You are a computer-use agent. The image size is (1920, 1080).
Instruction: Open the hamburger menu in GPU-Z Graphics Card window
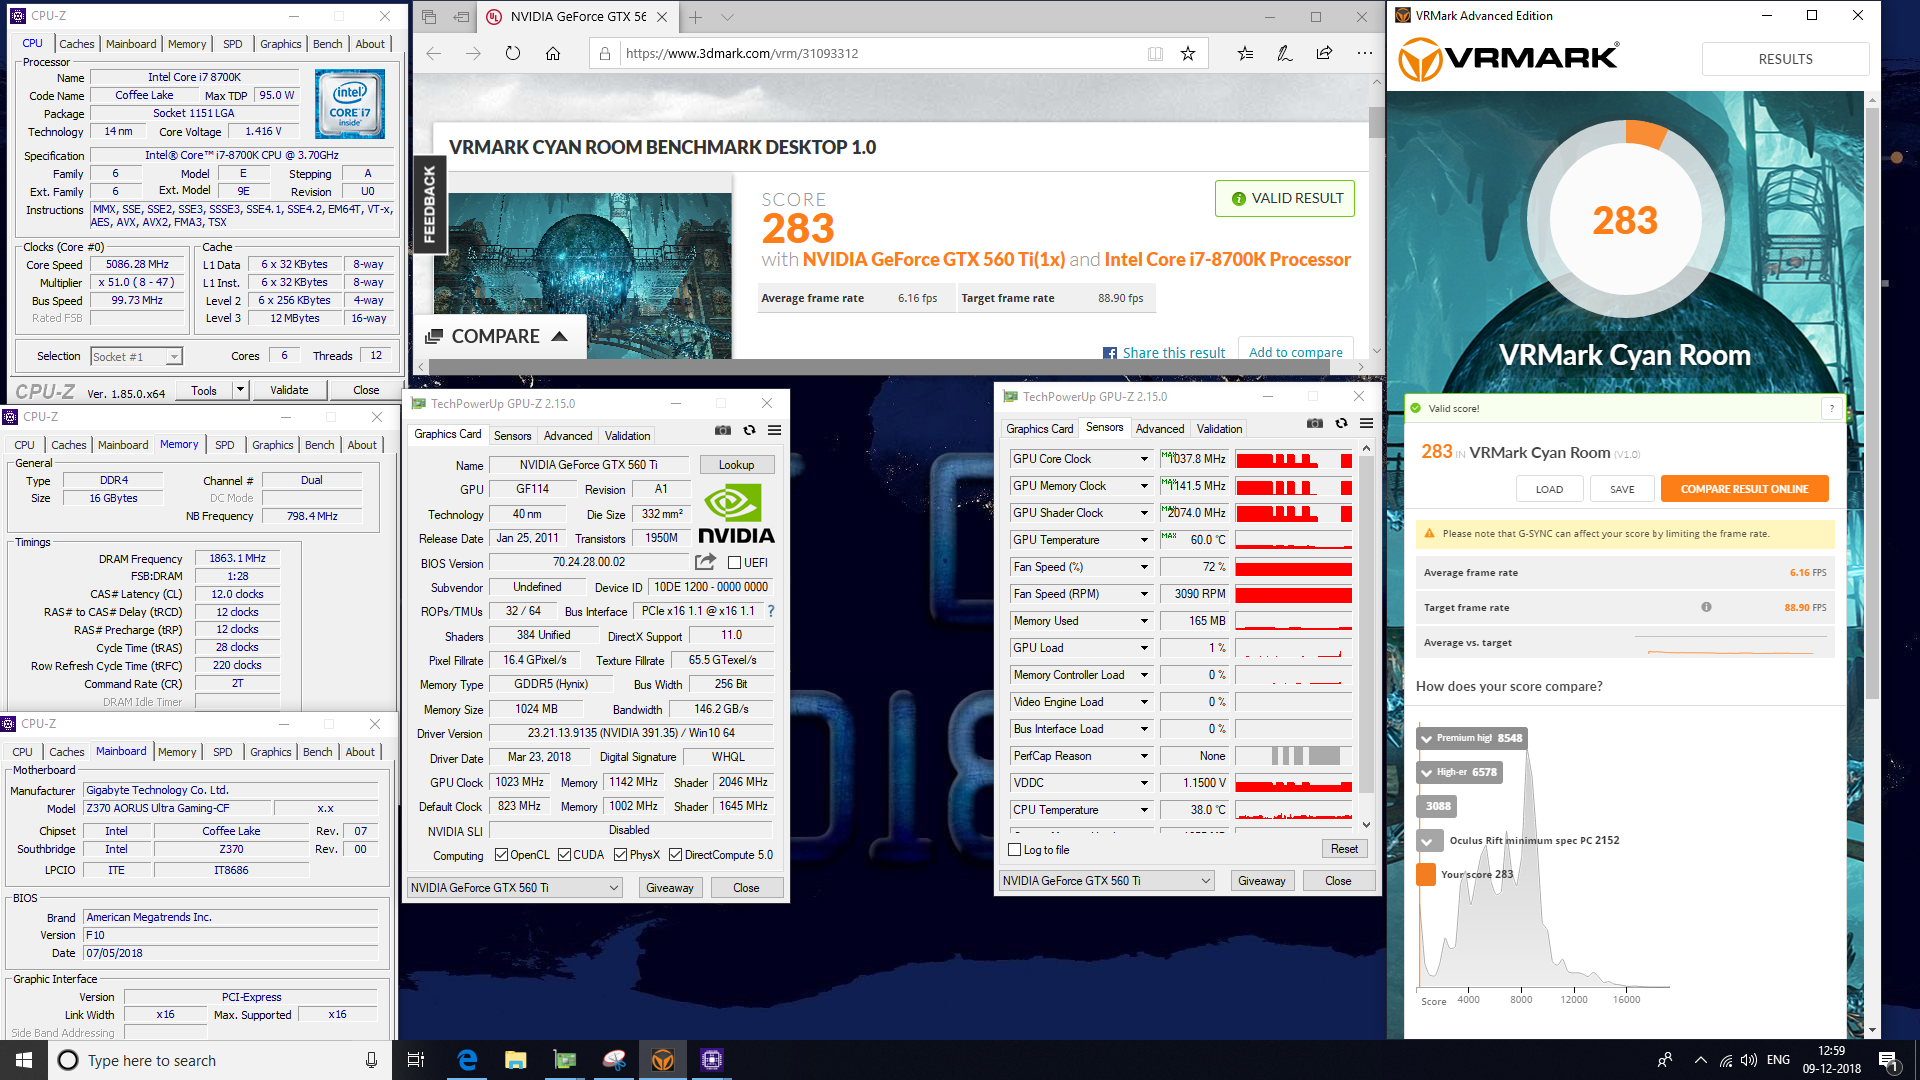(x=774, y=431)
